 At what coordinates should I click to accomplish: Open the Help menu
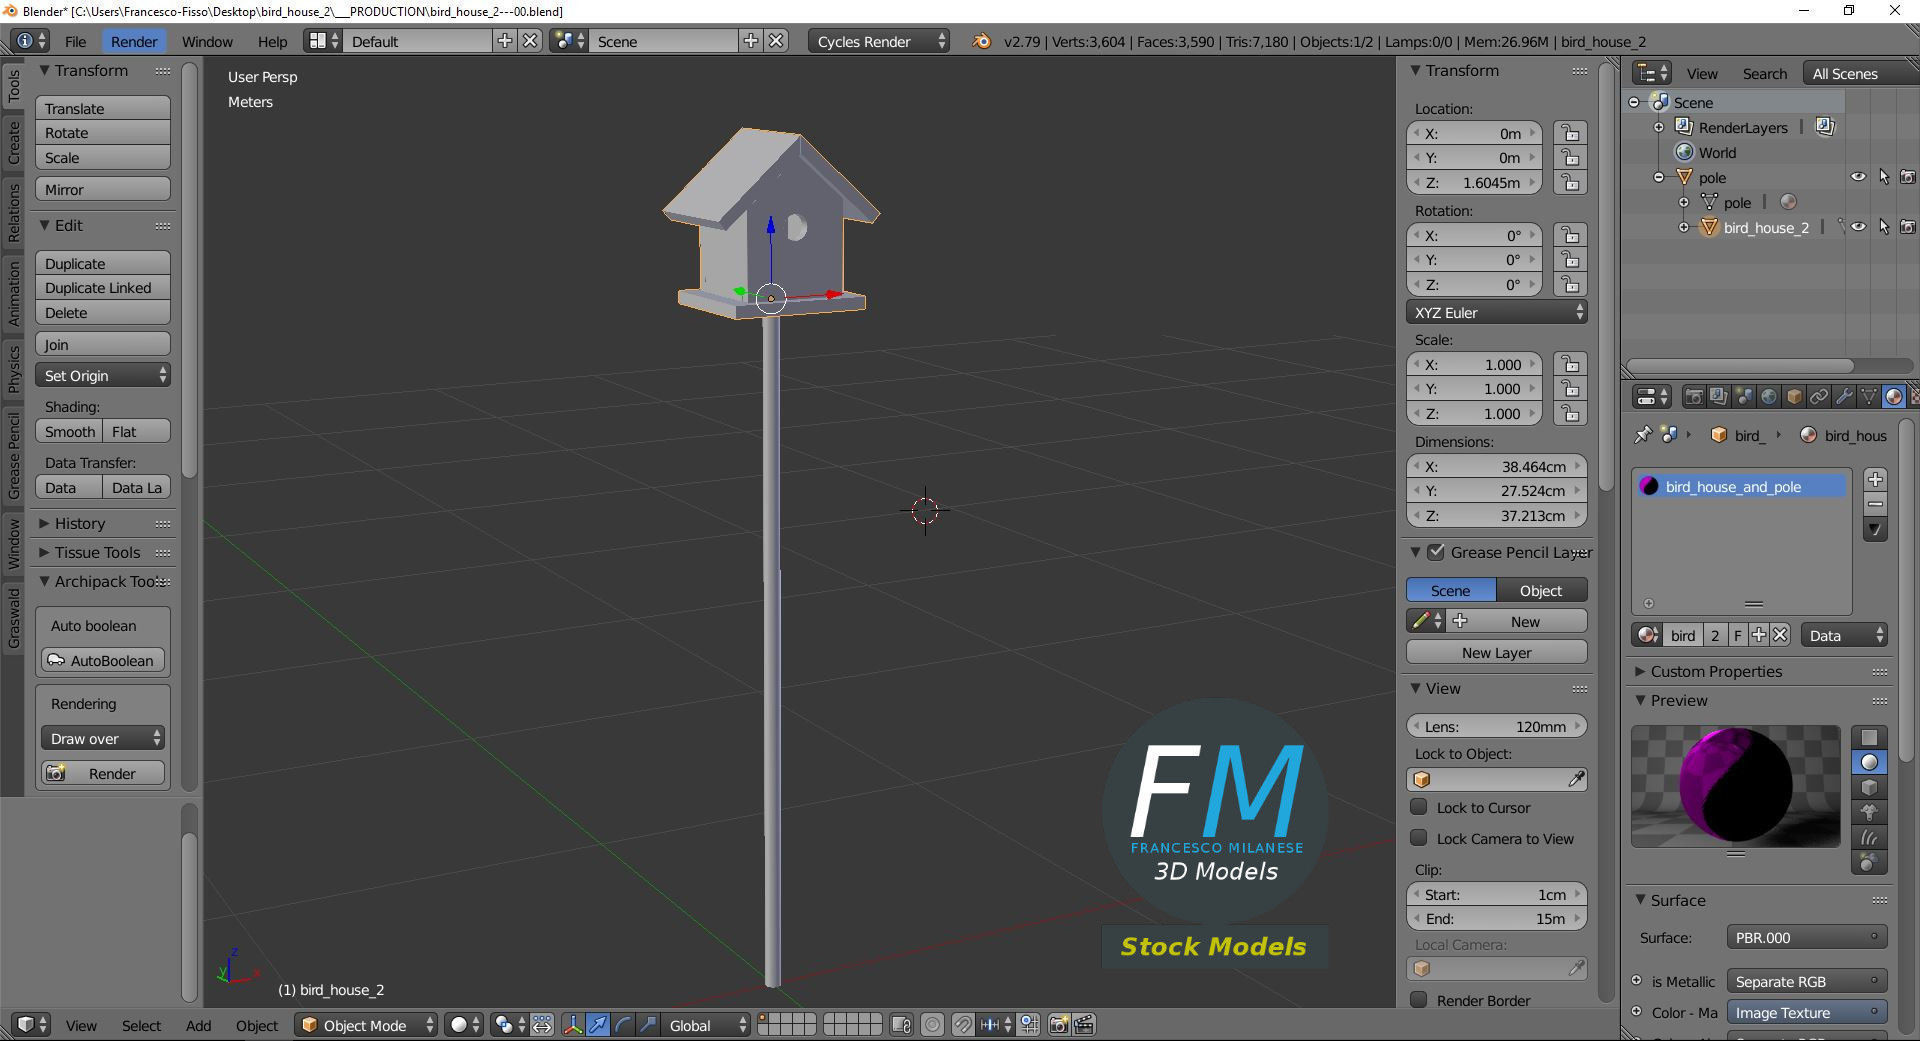pyautogui.click(x=272, y=41)
